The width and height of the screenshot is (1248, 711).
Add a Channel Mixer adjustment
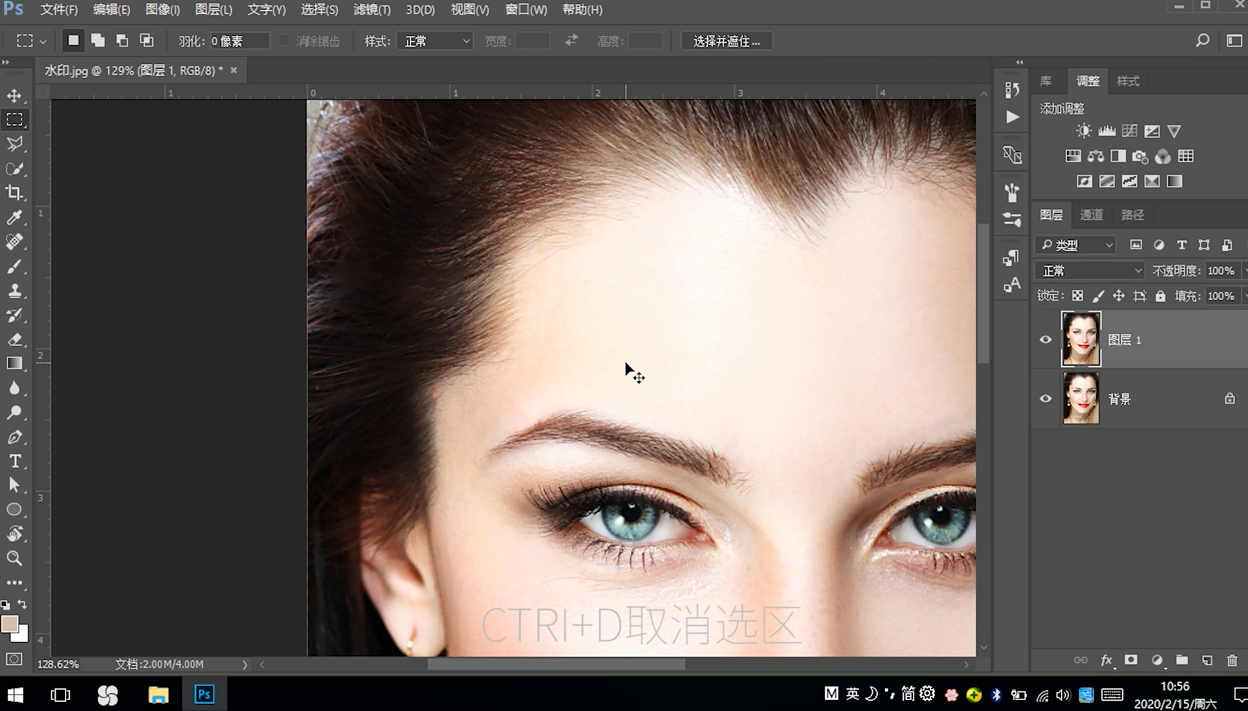1162,156
